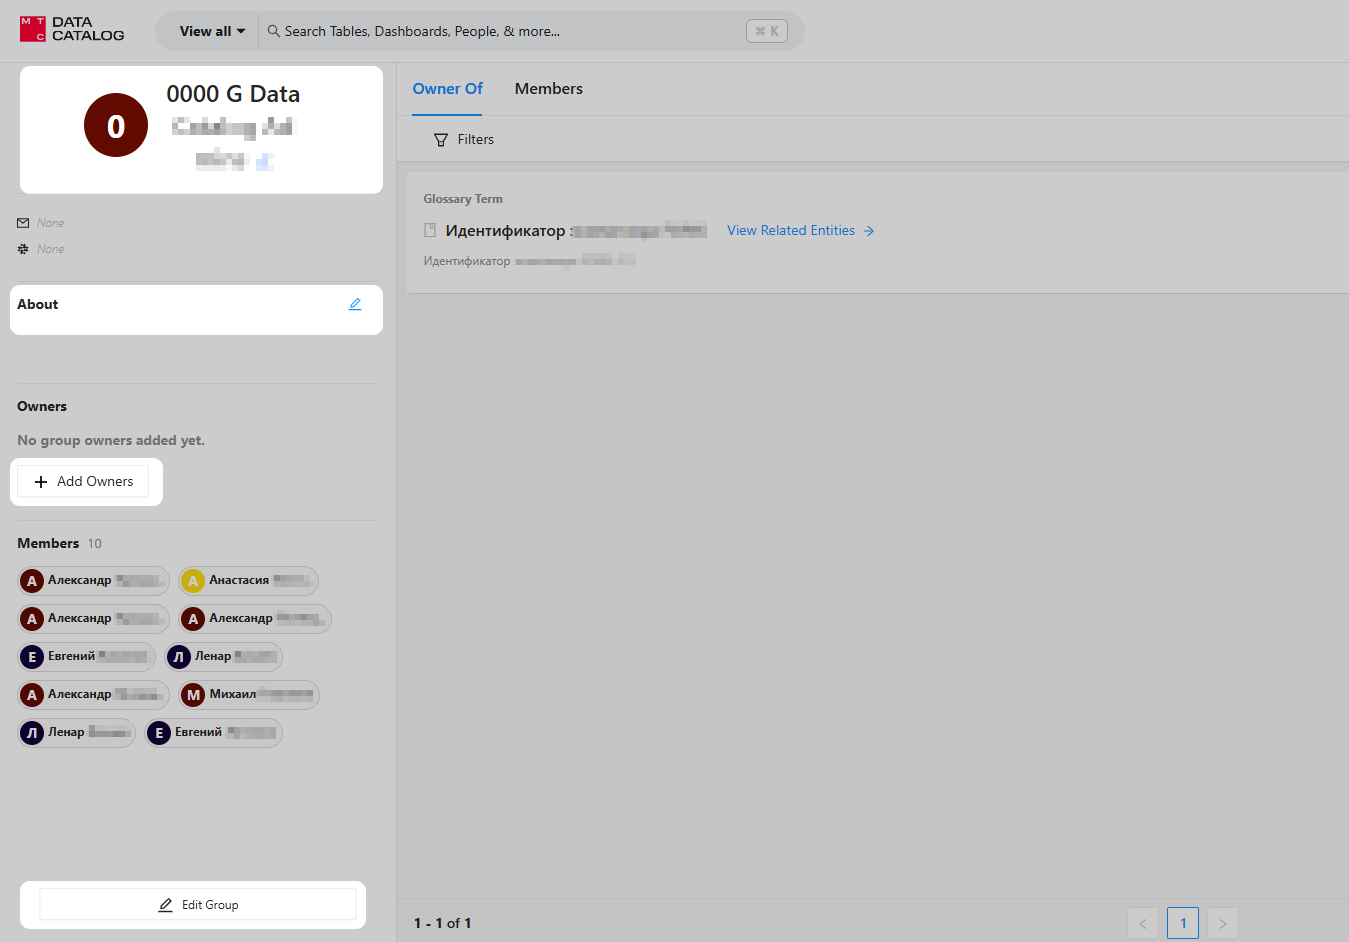The height and width of the screenshot is (942, 1349).
Task: Switch to the Members tab
Action: [x=548, y=89]
